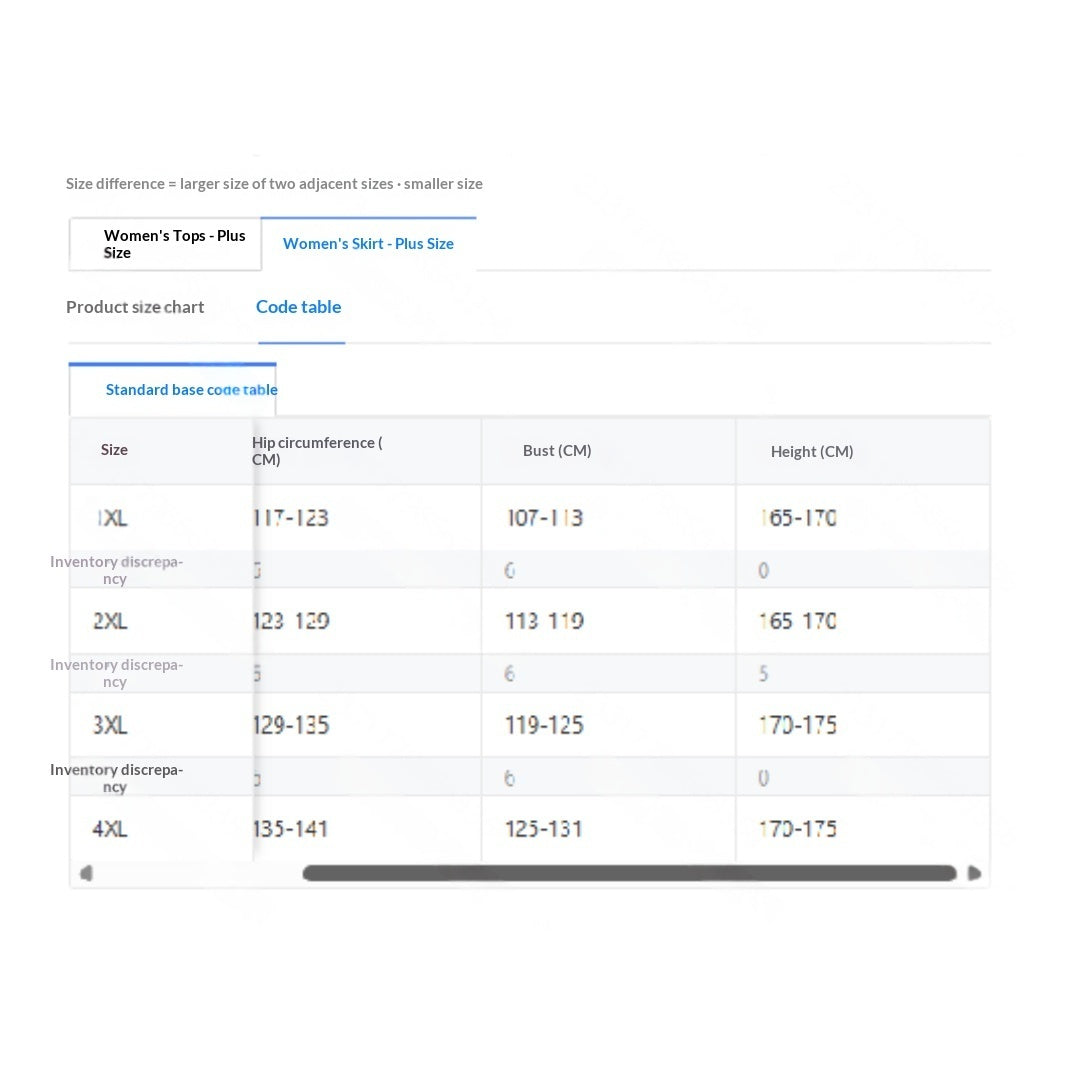Screen dimensions: 1080x1080
Task: Click the scrollbar left arrow
Action: pyautogui.click(x=86, y=873)
